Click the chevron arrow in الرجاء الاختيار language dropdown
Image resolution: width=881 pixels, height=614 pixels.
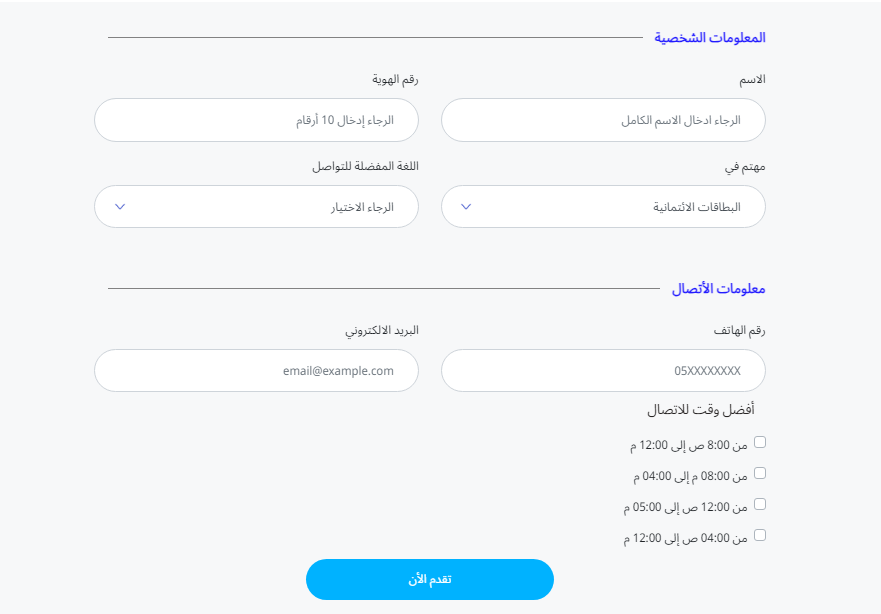point(120,207)
